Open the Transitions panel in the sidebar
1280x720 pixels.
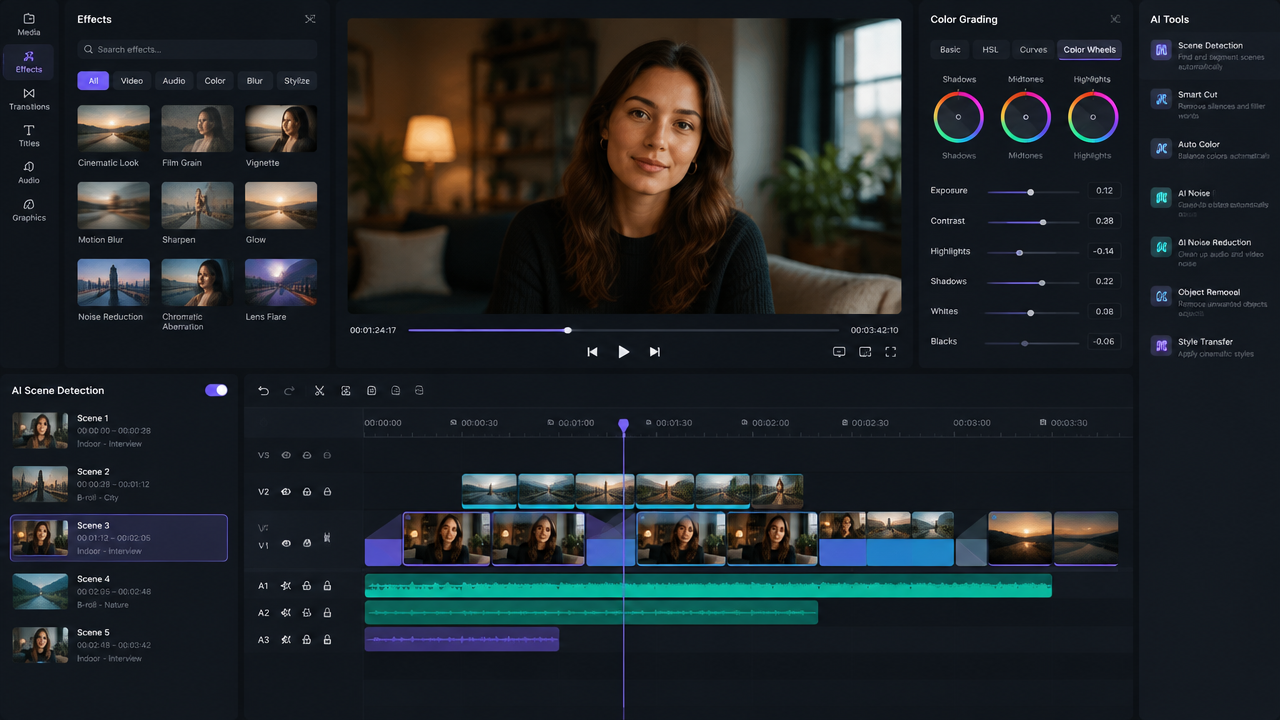[29, 98]
